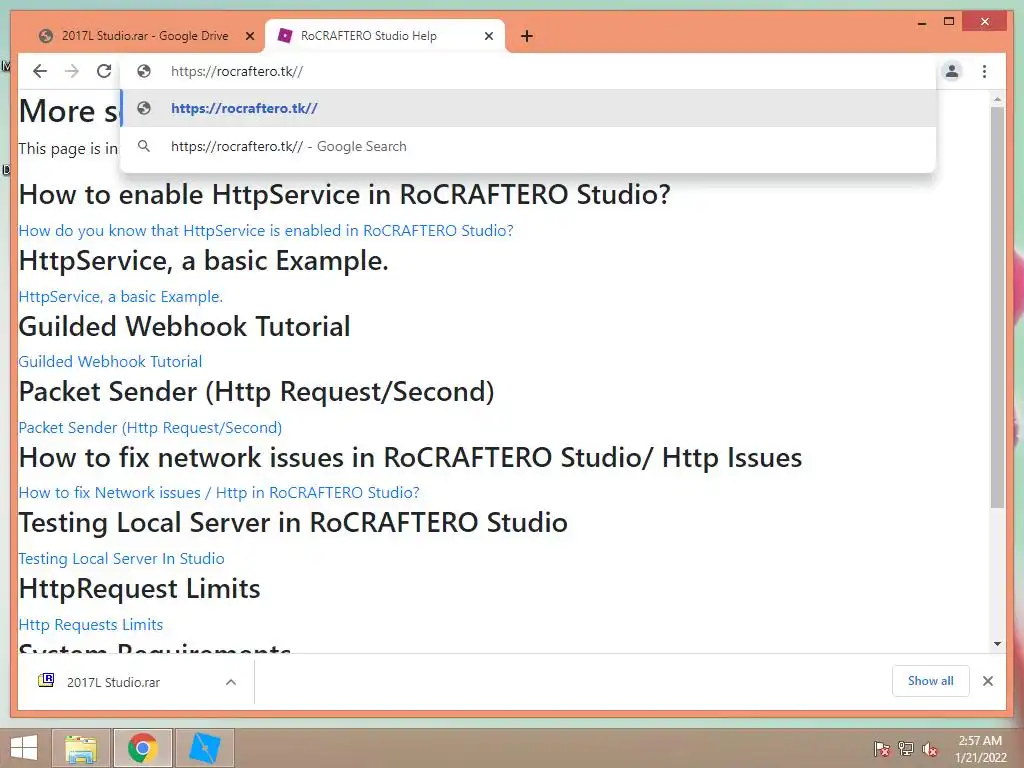1024x768 pixels.
Task: Open link about knowing HttpService is enabled
Action: (x=266, y=231)
